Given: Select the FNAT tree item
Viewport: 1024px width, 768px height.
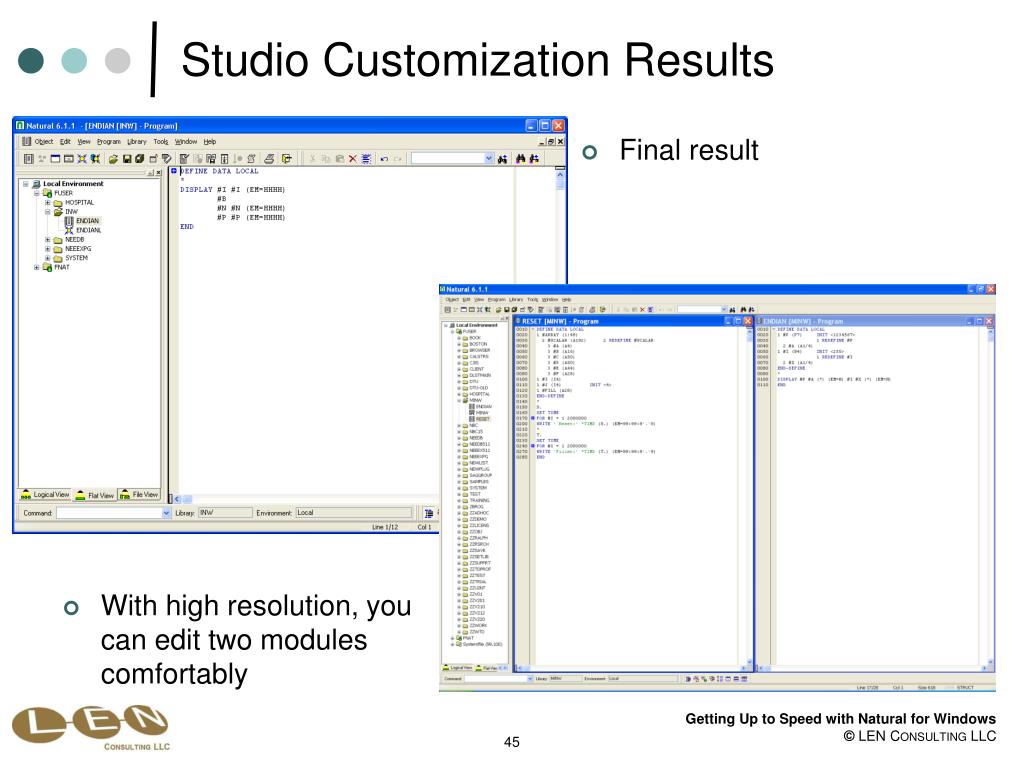Looking at the screenshot, I should (61, 267).
